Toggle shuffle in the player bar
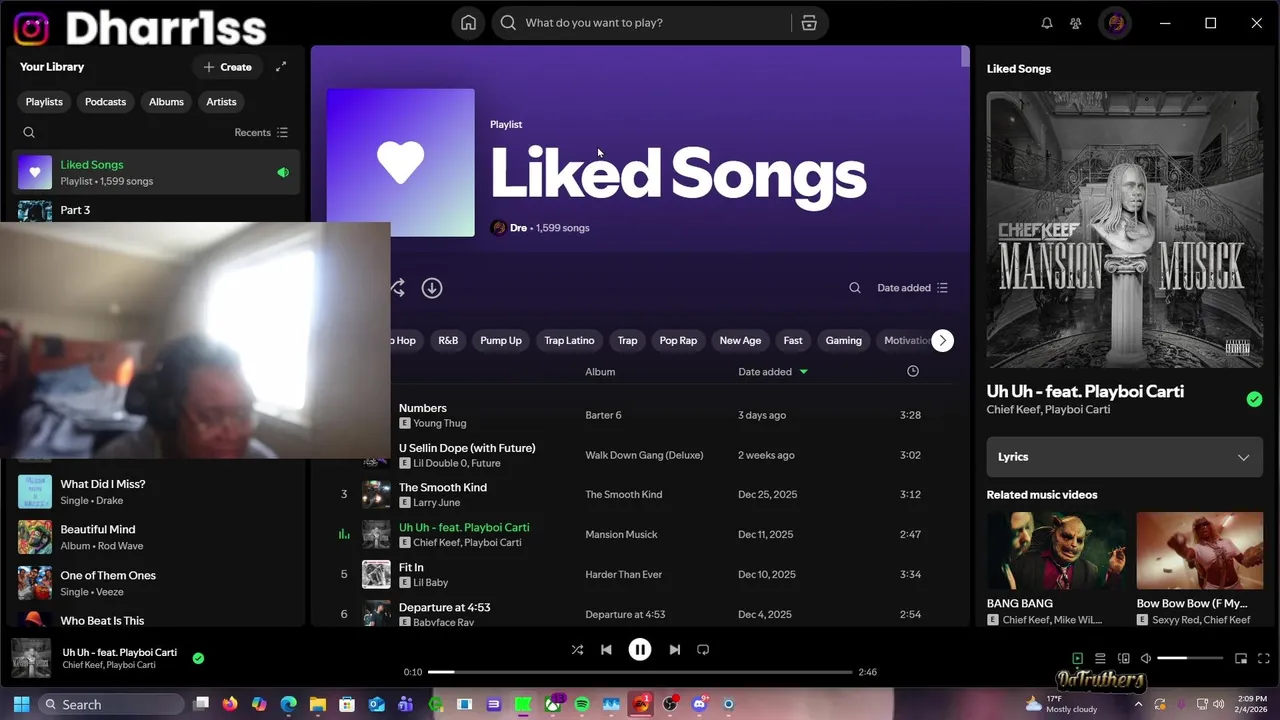This screenshot has height=720, width=1280. point(577,650)
